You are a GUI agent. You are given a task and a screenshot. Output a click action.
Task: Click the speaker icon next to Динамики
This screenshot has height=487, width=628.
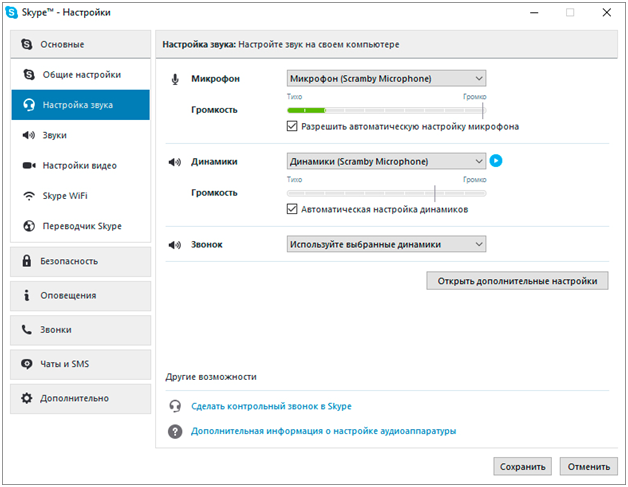[175, 162]
